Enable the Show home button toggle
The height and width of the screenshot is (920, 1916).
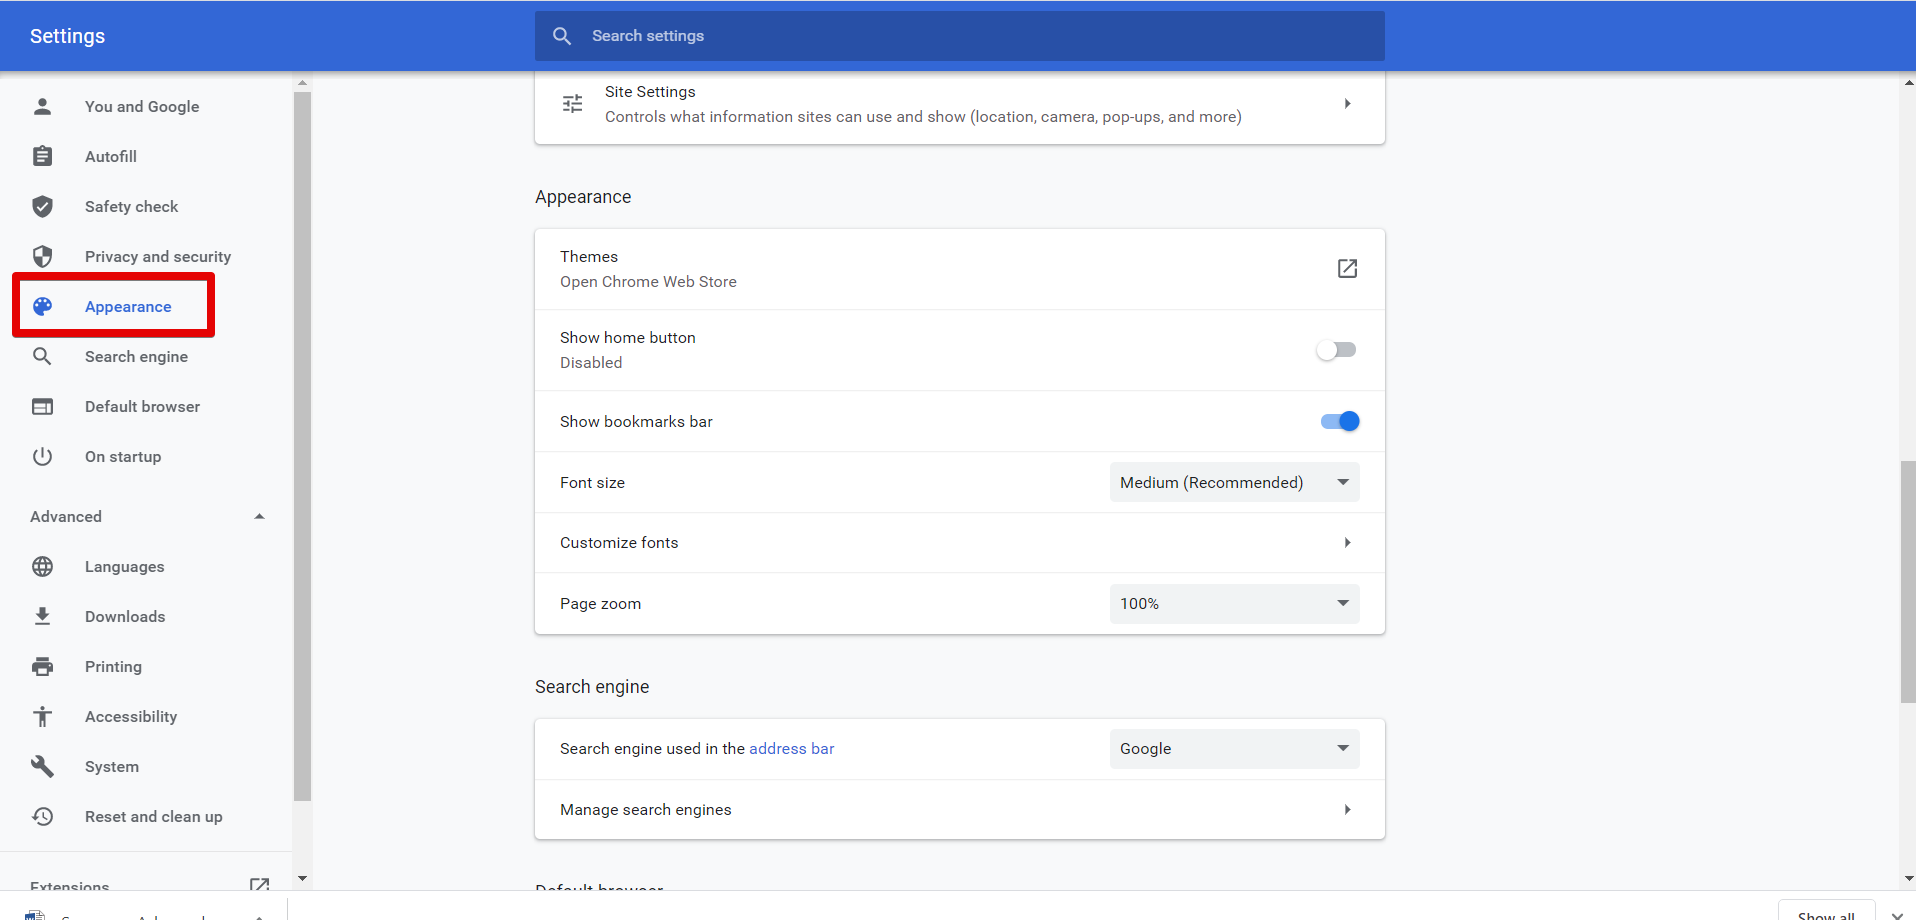[1337, 350]
